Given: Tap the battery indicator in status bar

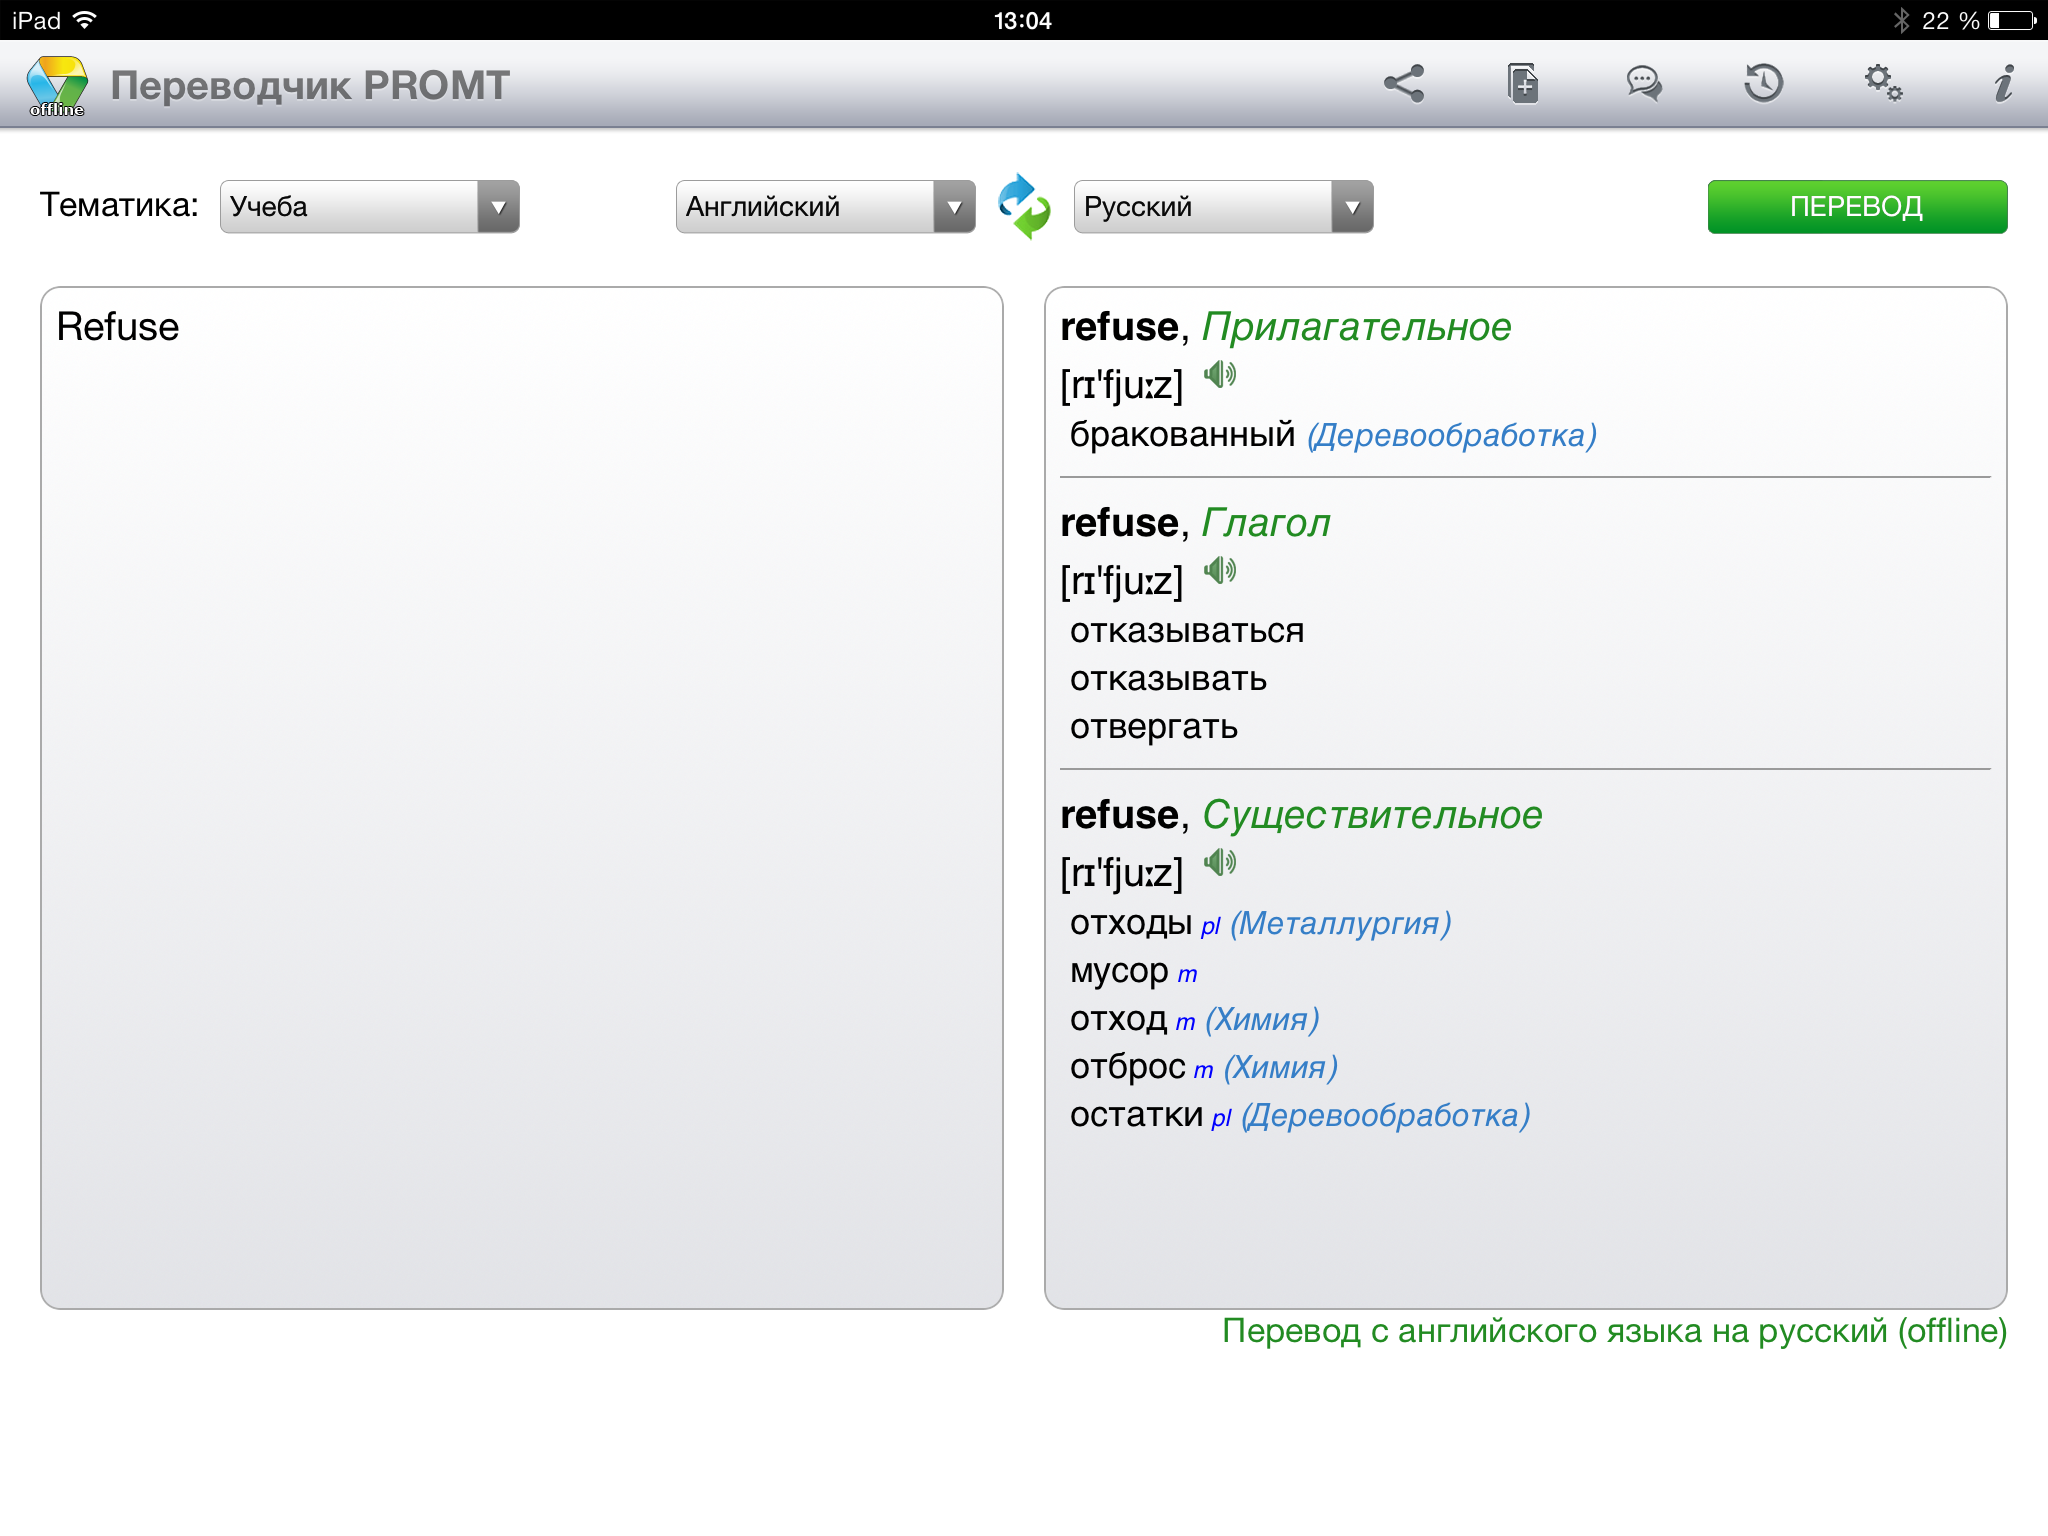Looking at the screenshot, I should click(x=2012, y=20).
